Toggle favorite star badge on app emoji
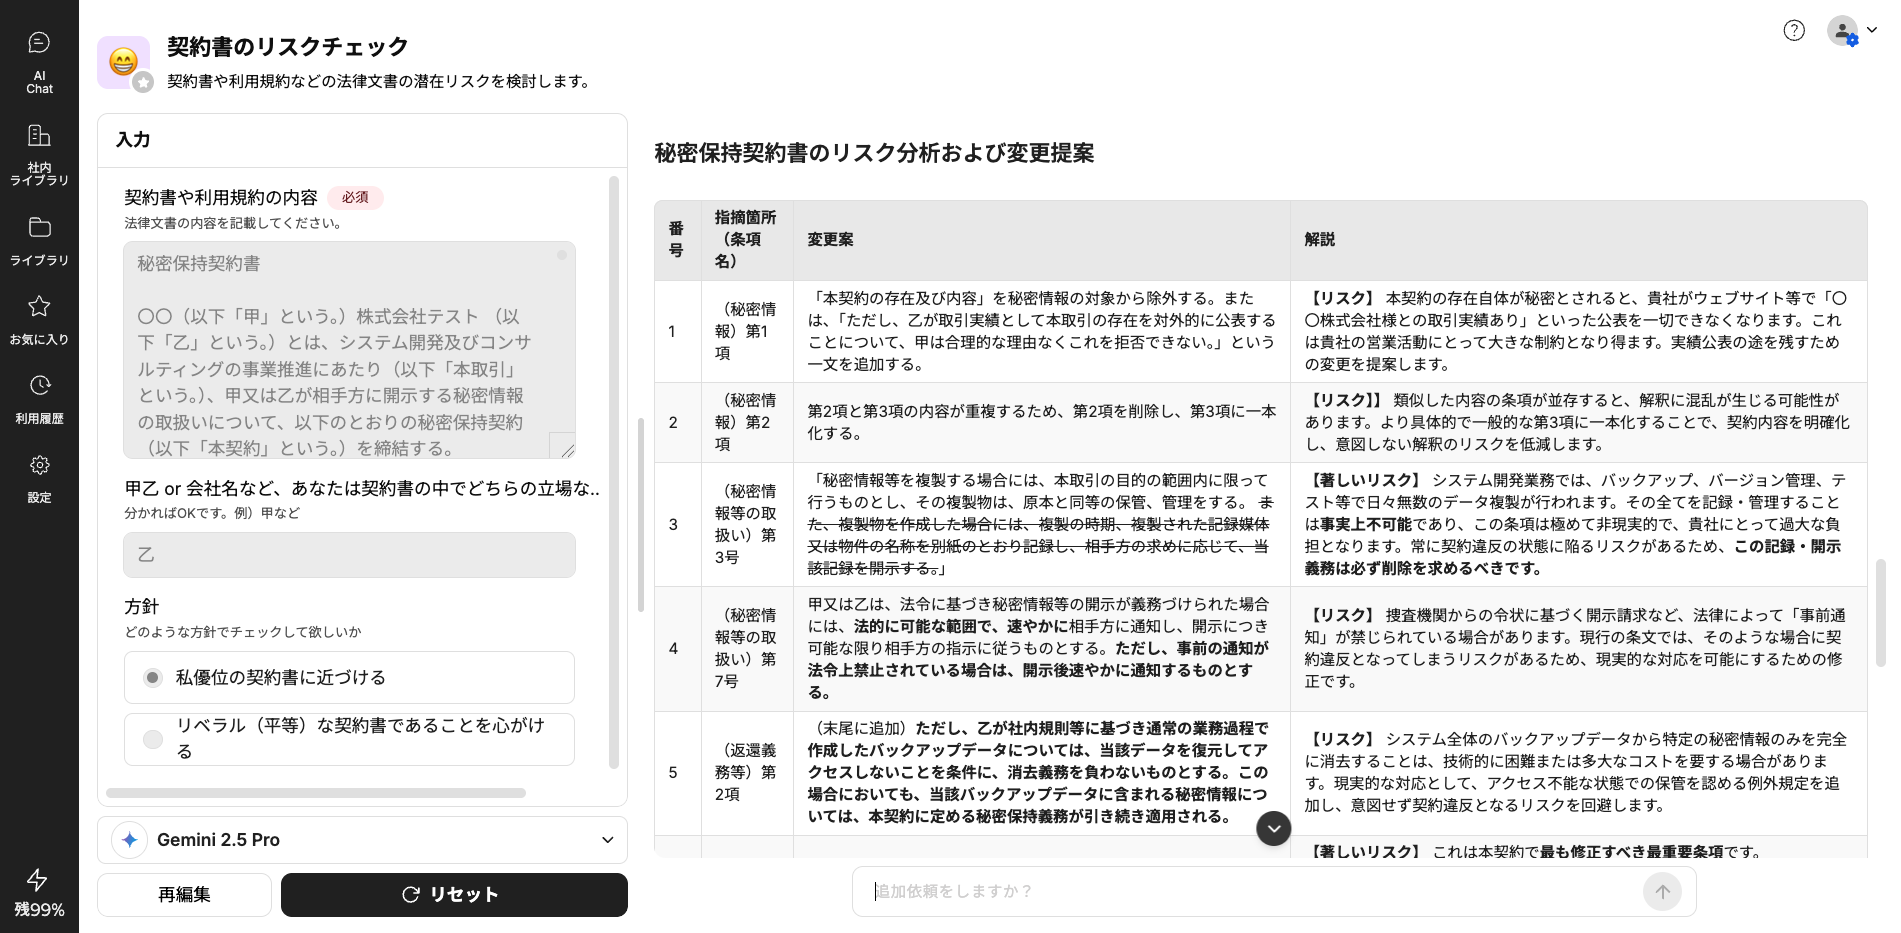The width and height of the screenshot is (1901, 933). 144,83
